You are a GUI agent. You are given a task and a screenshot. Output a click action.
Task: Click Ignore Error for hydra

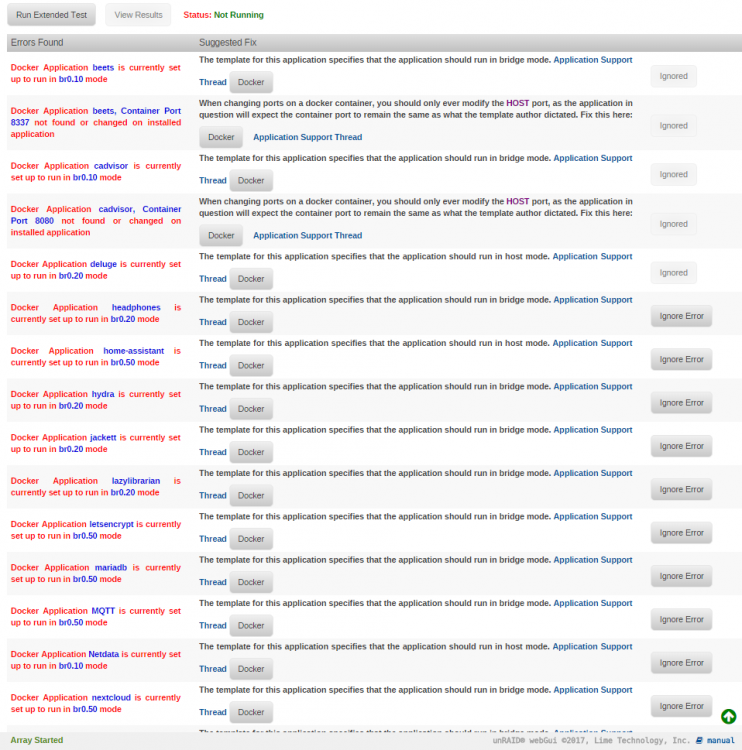pyautogui.click(x=681, y=403)
